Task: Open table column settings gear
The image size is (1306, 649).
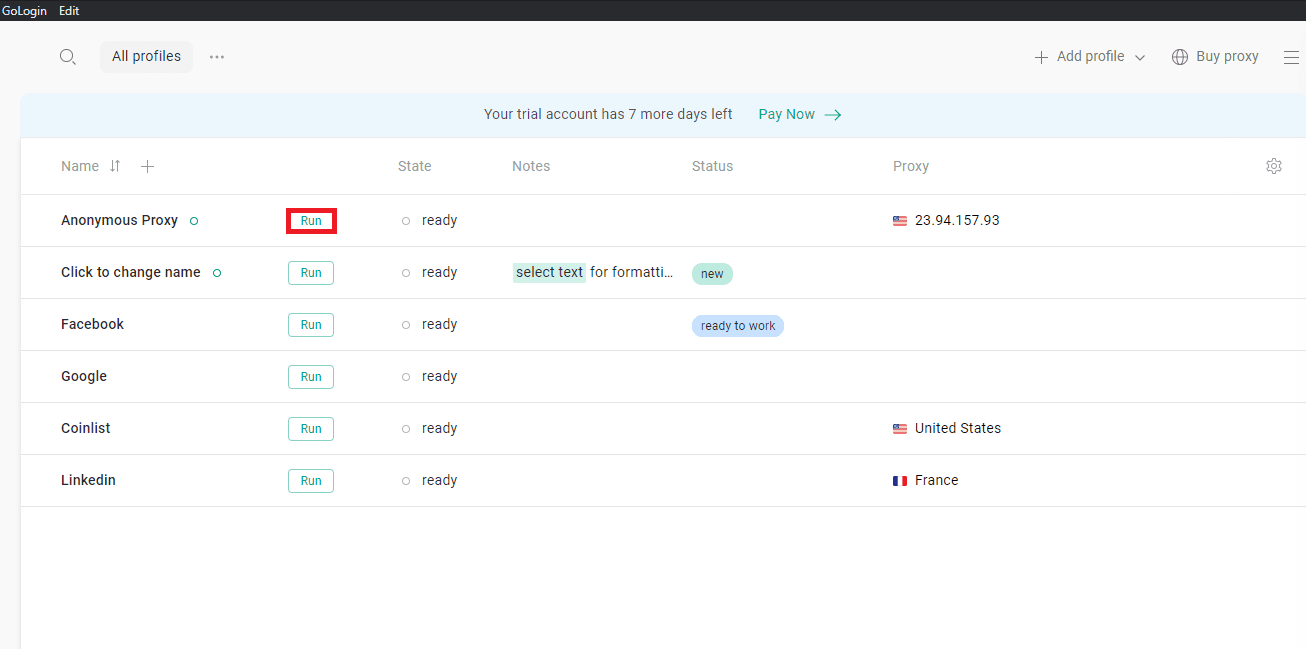Action: click(1273, 166)
